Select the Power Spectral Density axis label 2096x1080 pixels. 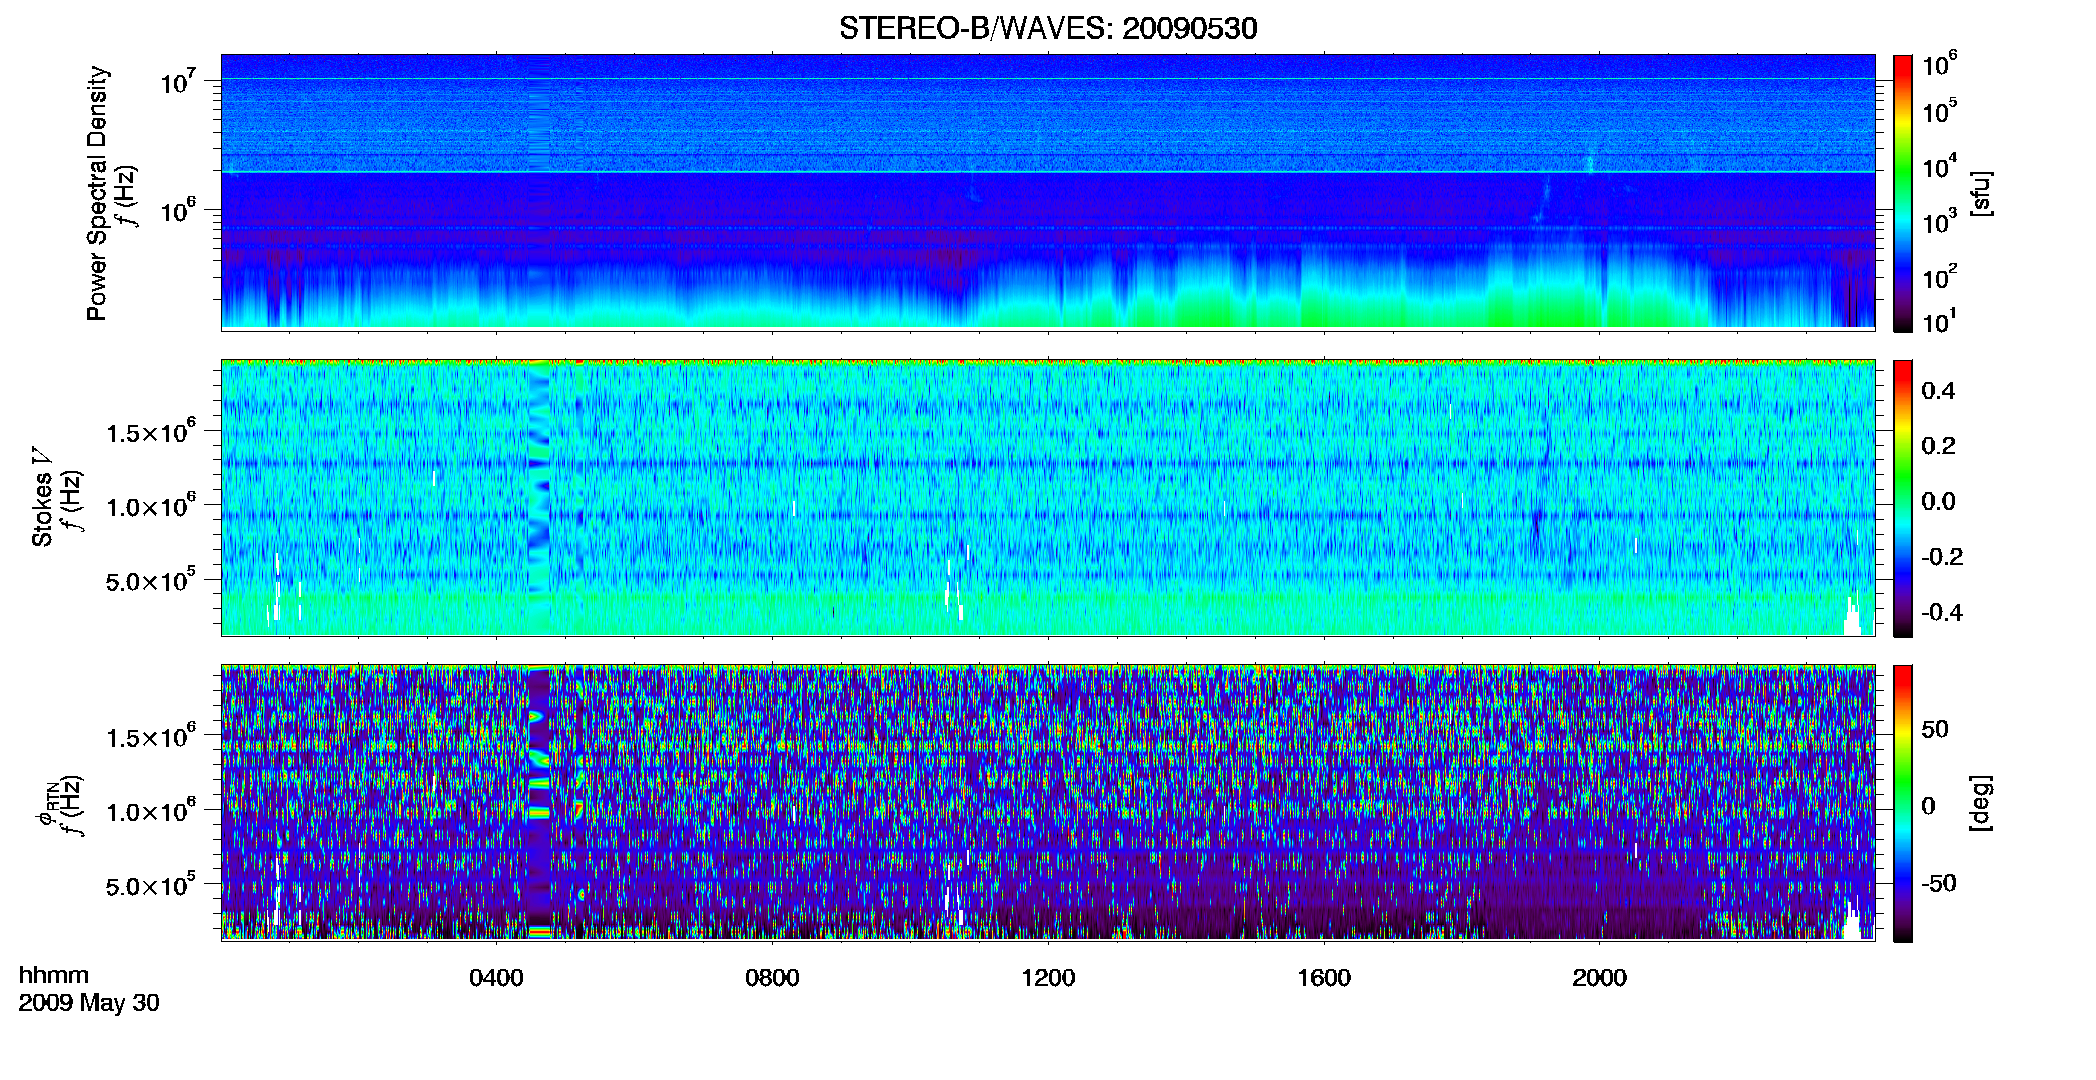[x=97, y=193]
